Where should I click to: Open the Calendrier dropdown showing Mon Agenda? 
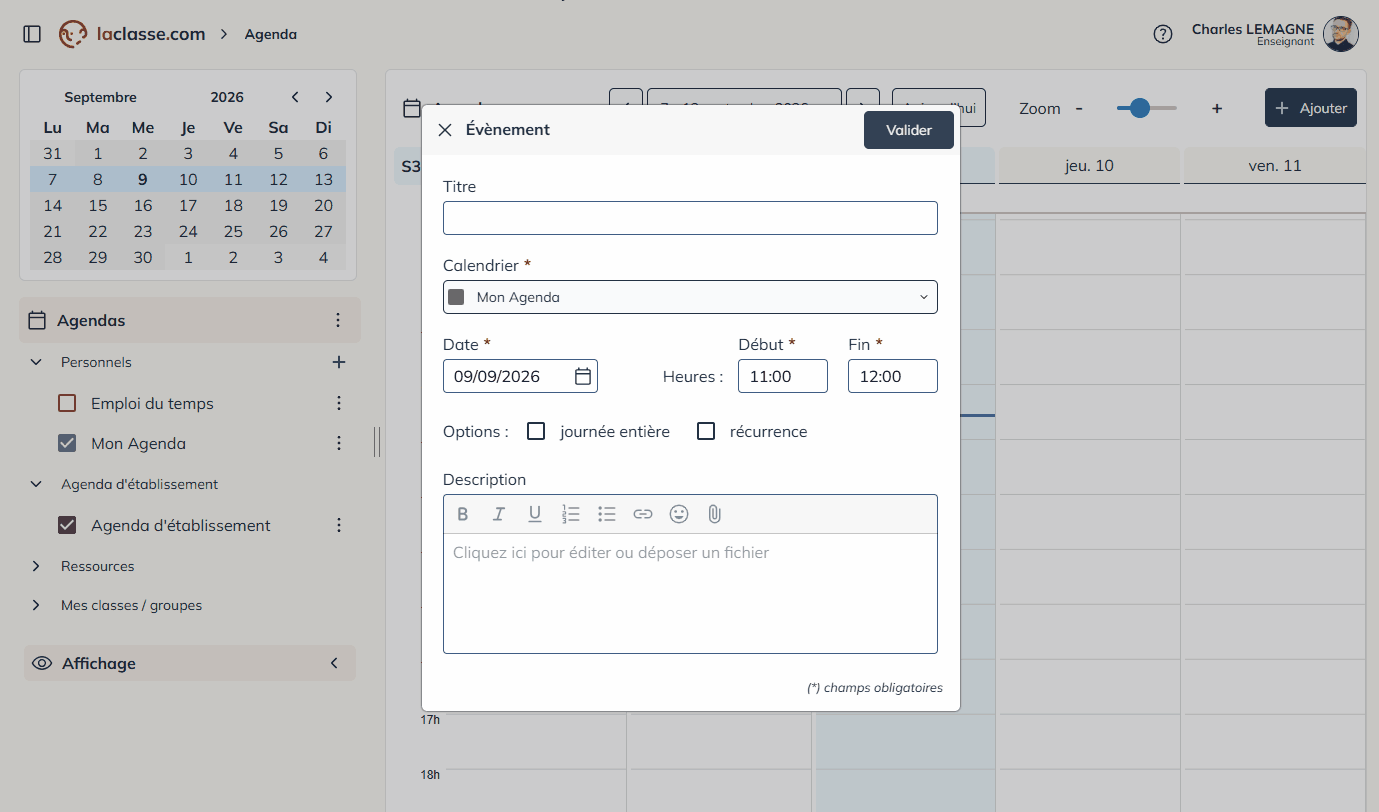[690, 297]
